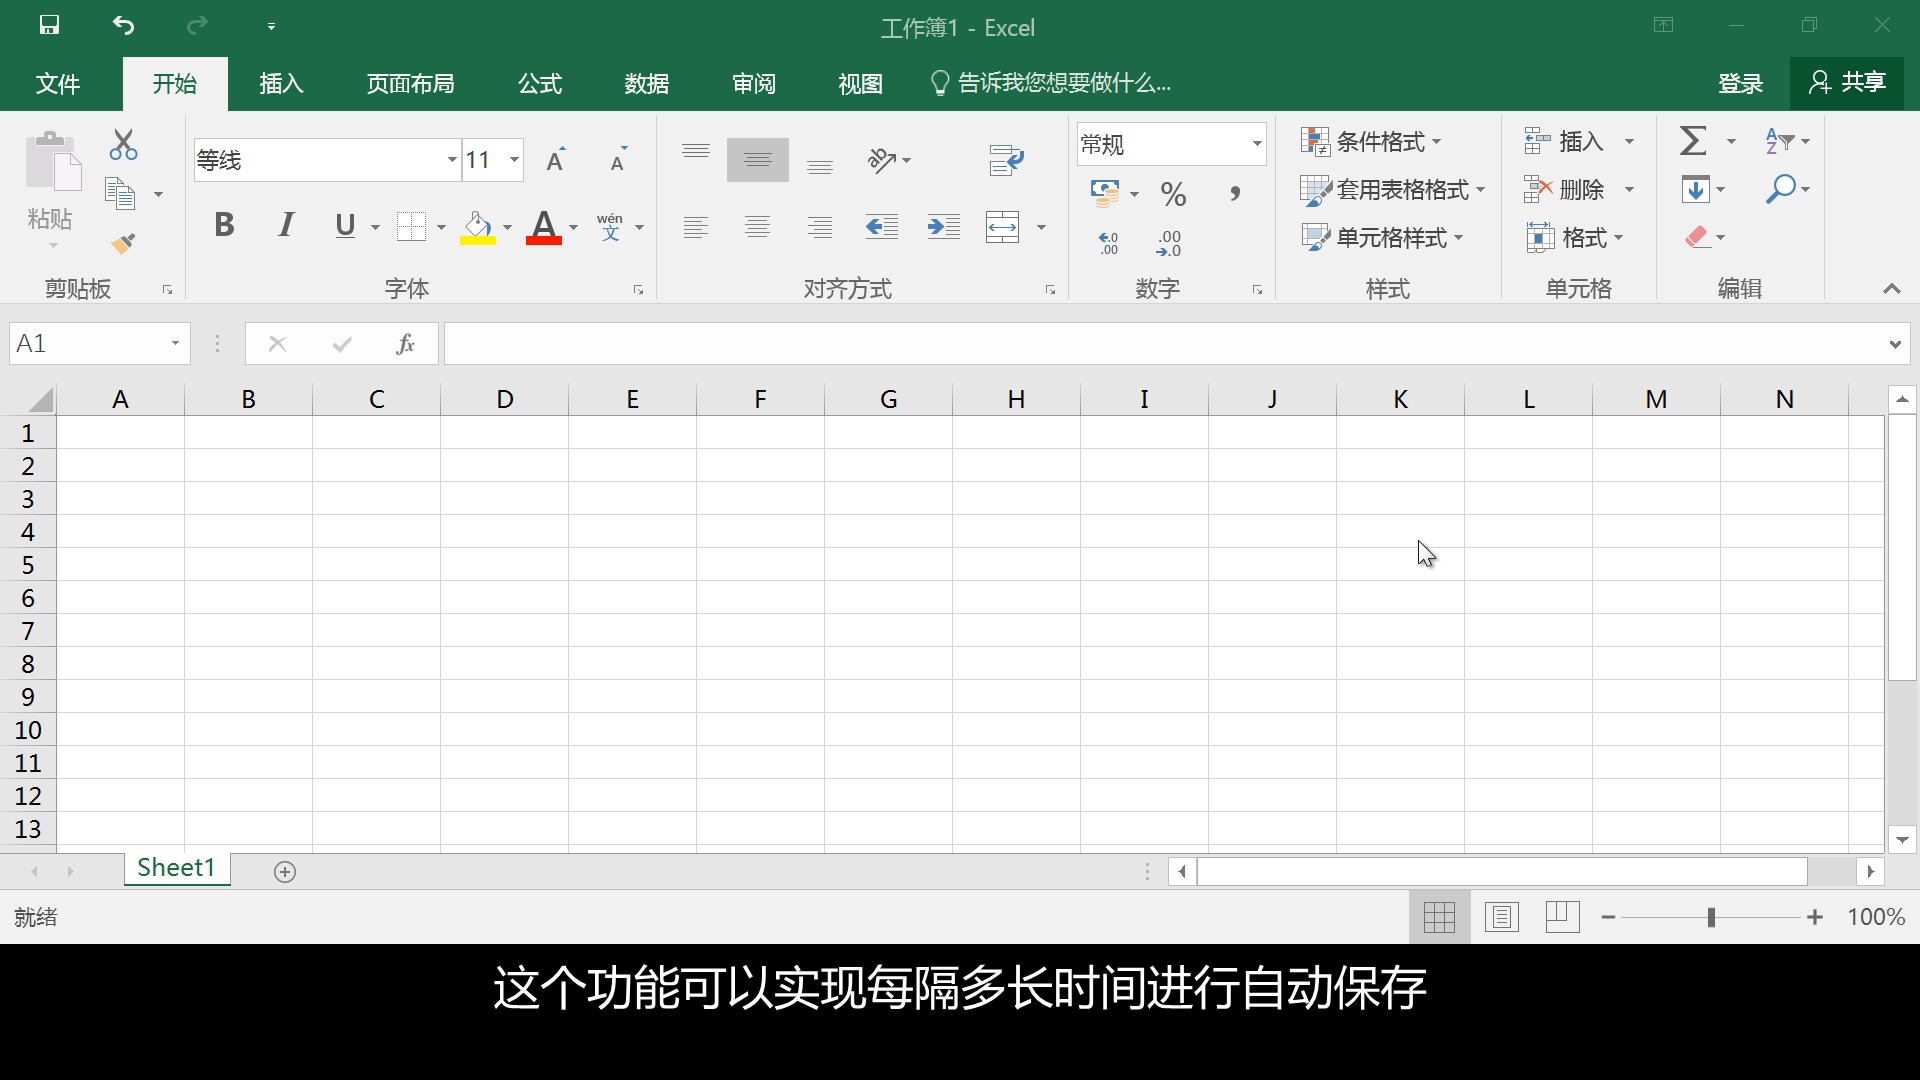This screenshot has width=1920, height=1080.
Task: Switch to the 公式 tab
Action: click(540, 84)
